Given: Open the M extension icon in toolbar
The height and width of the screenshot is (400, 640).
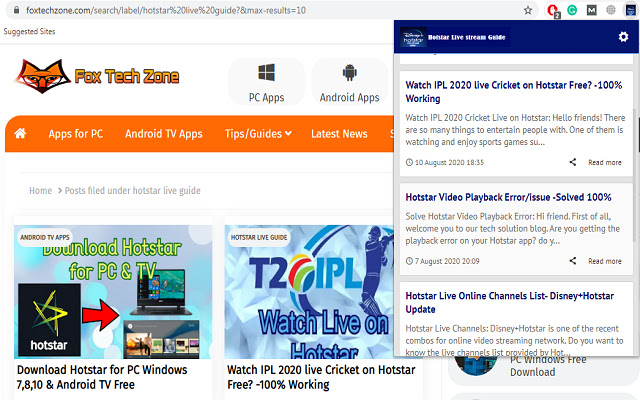Looking at the screenshot, I should click(x=591, y=10).
